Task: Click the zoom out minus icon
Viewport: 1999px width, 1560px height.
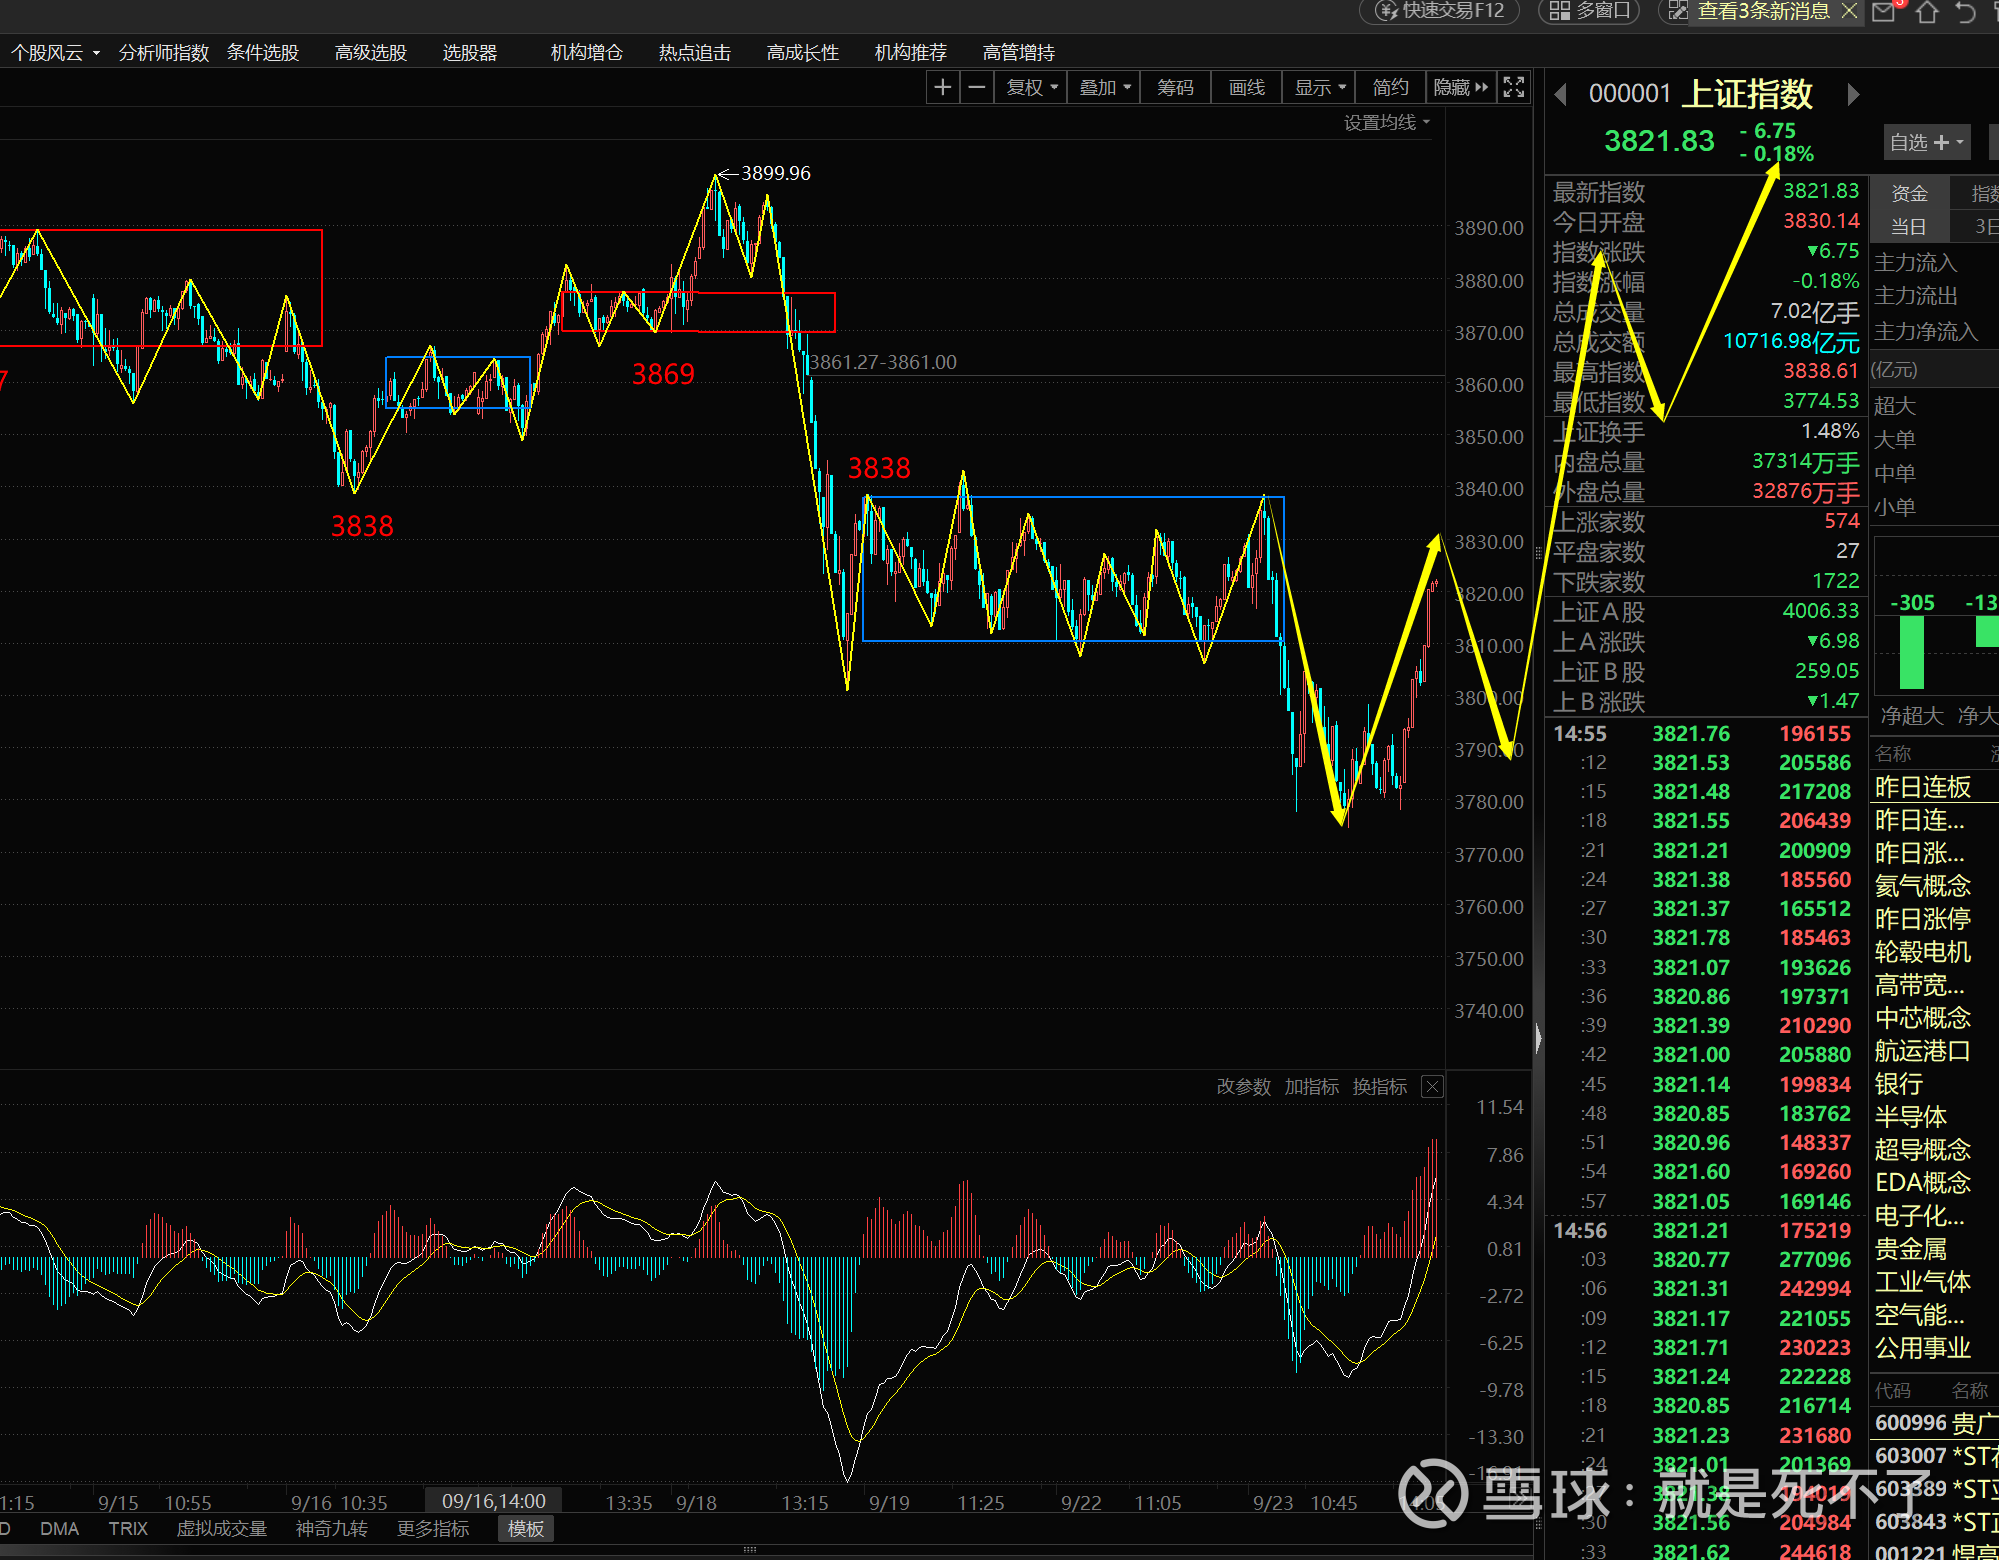Action: (977, 88)
